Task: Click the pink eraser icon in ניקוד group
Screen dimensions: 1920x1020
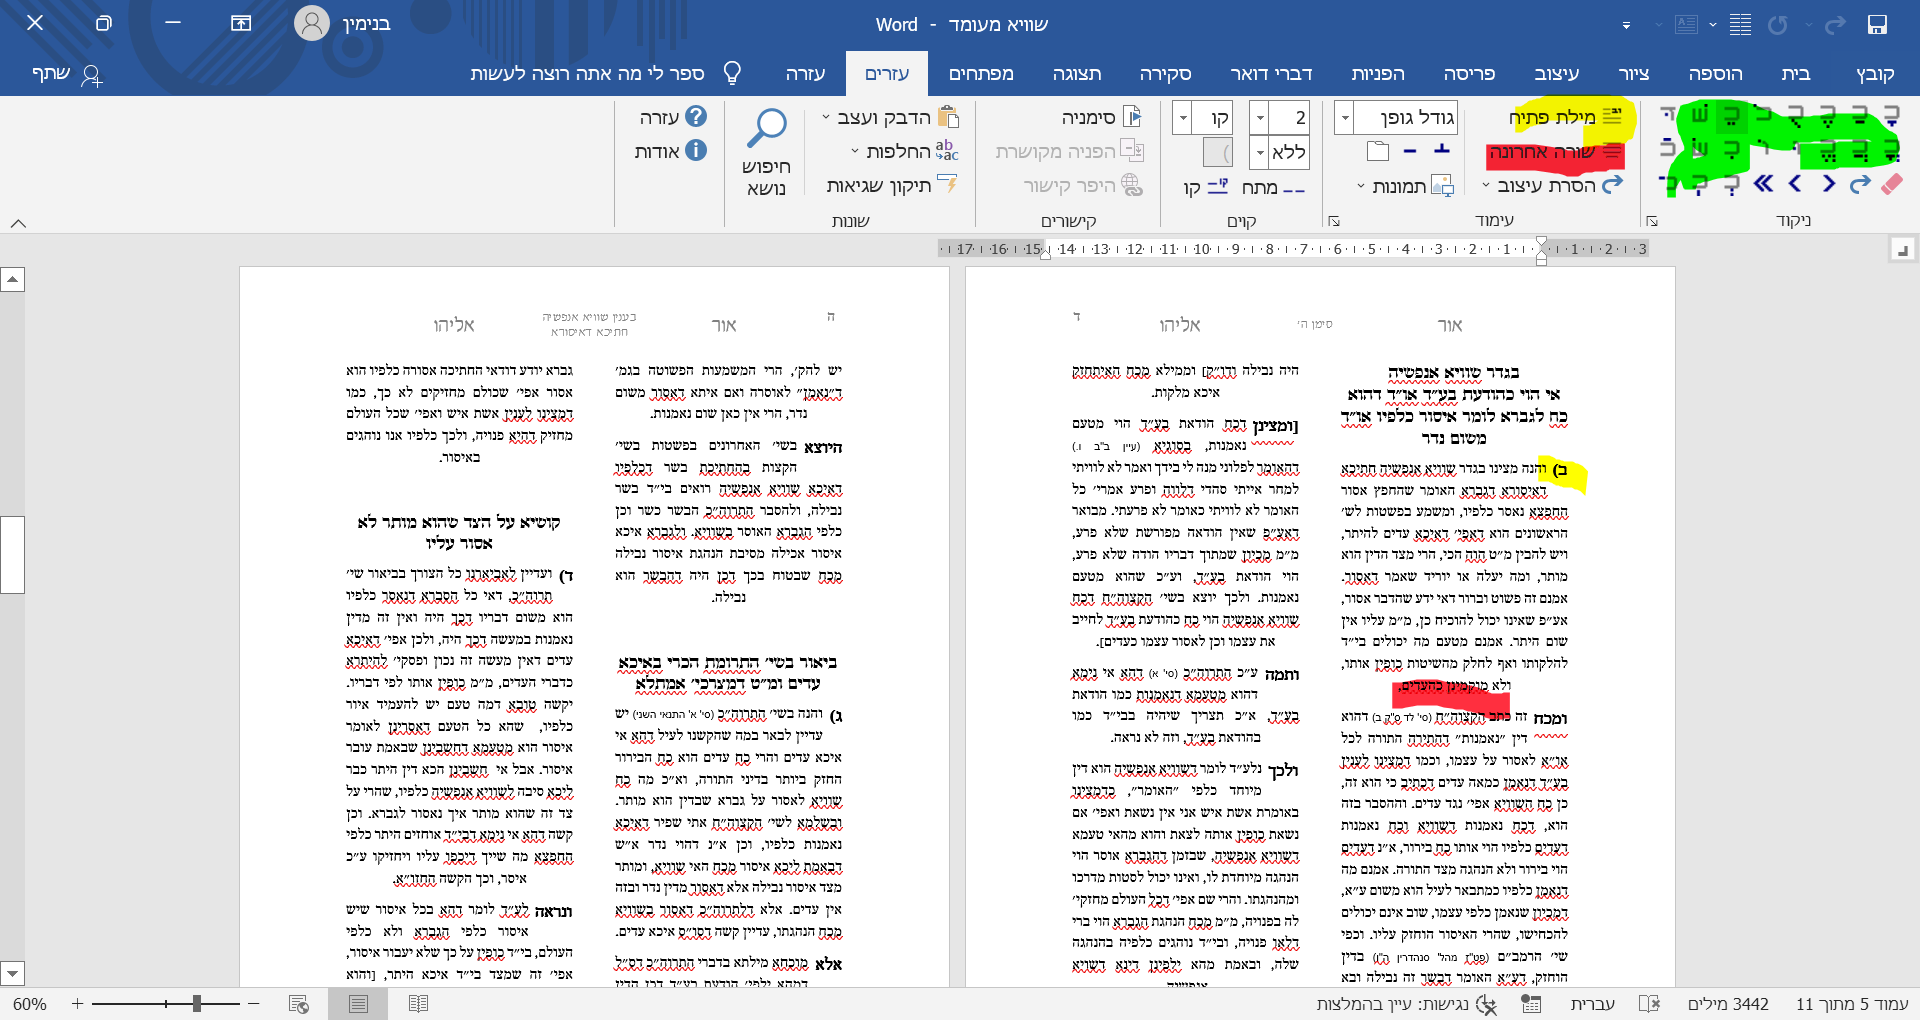Action: tap(1891, 184)
